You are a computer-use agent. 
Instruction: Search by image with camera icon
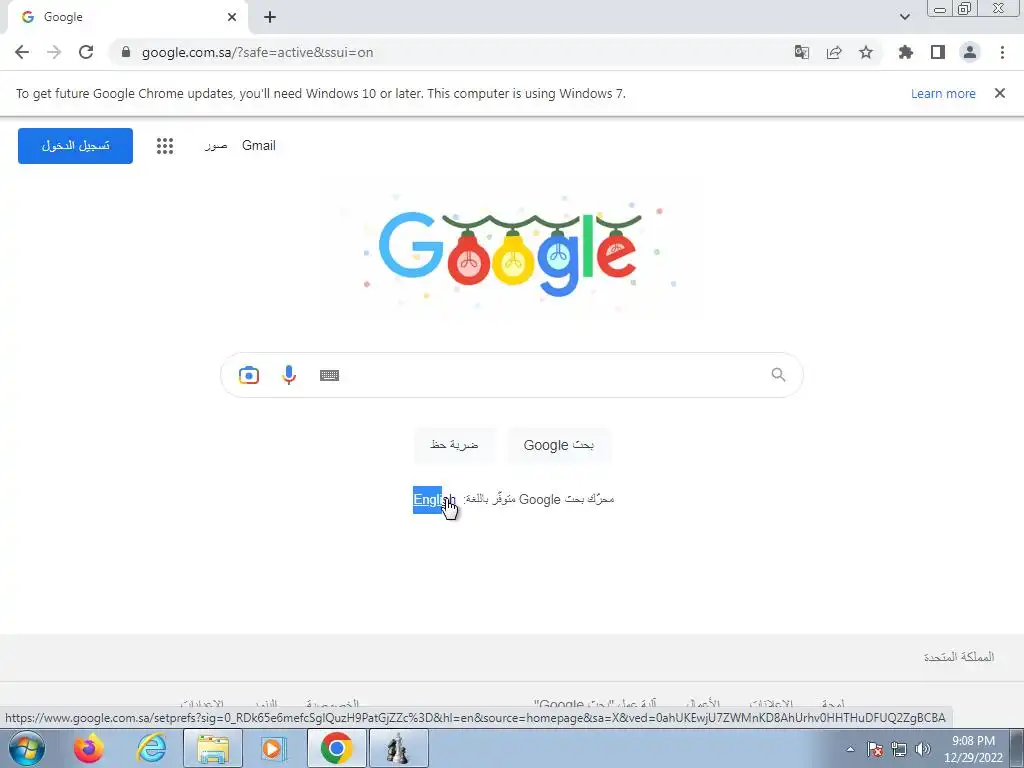tap(249, 375)
